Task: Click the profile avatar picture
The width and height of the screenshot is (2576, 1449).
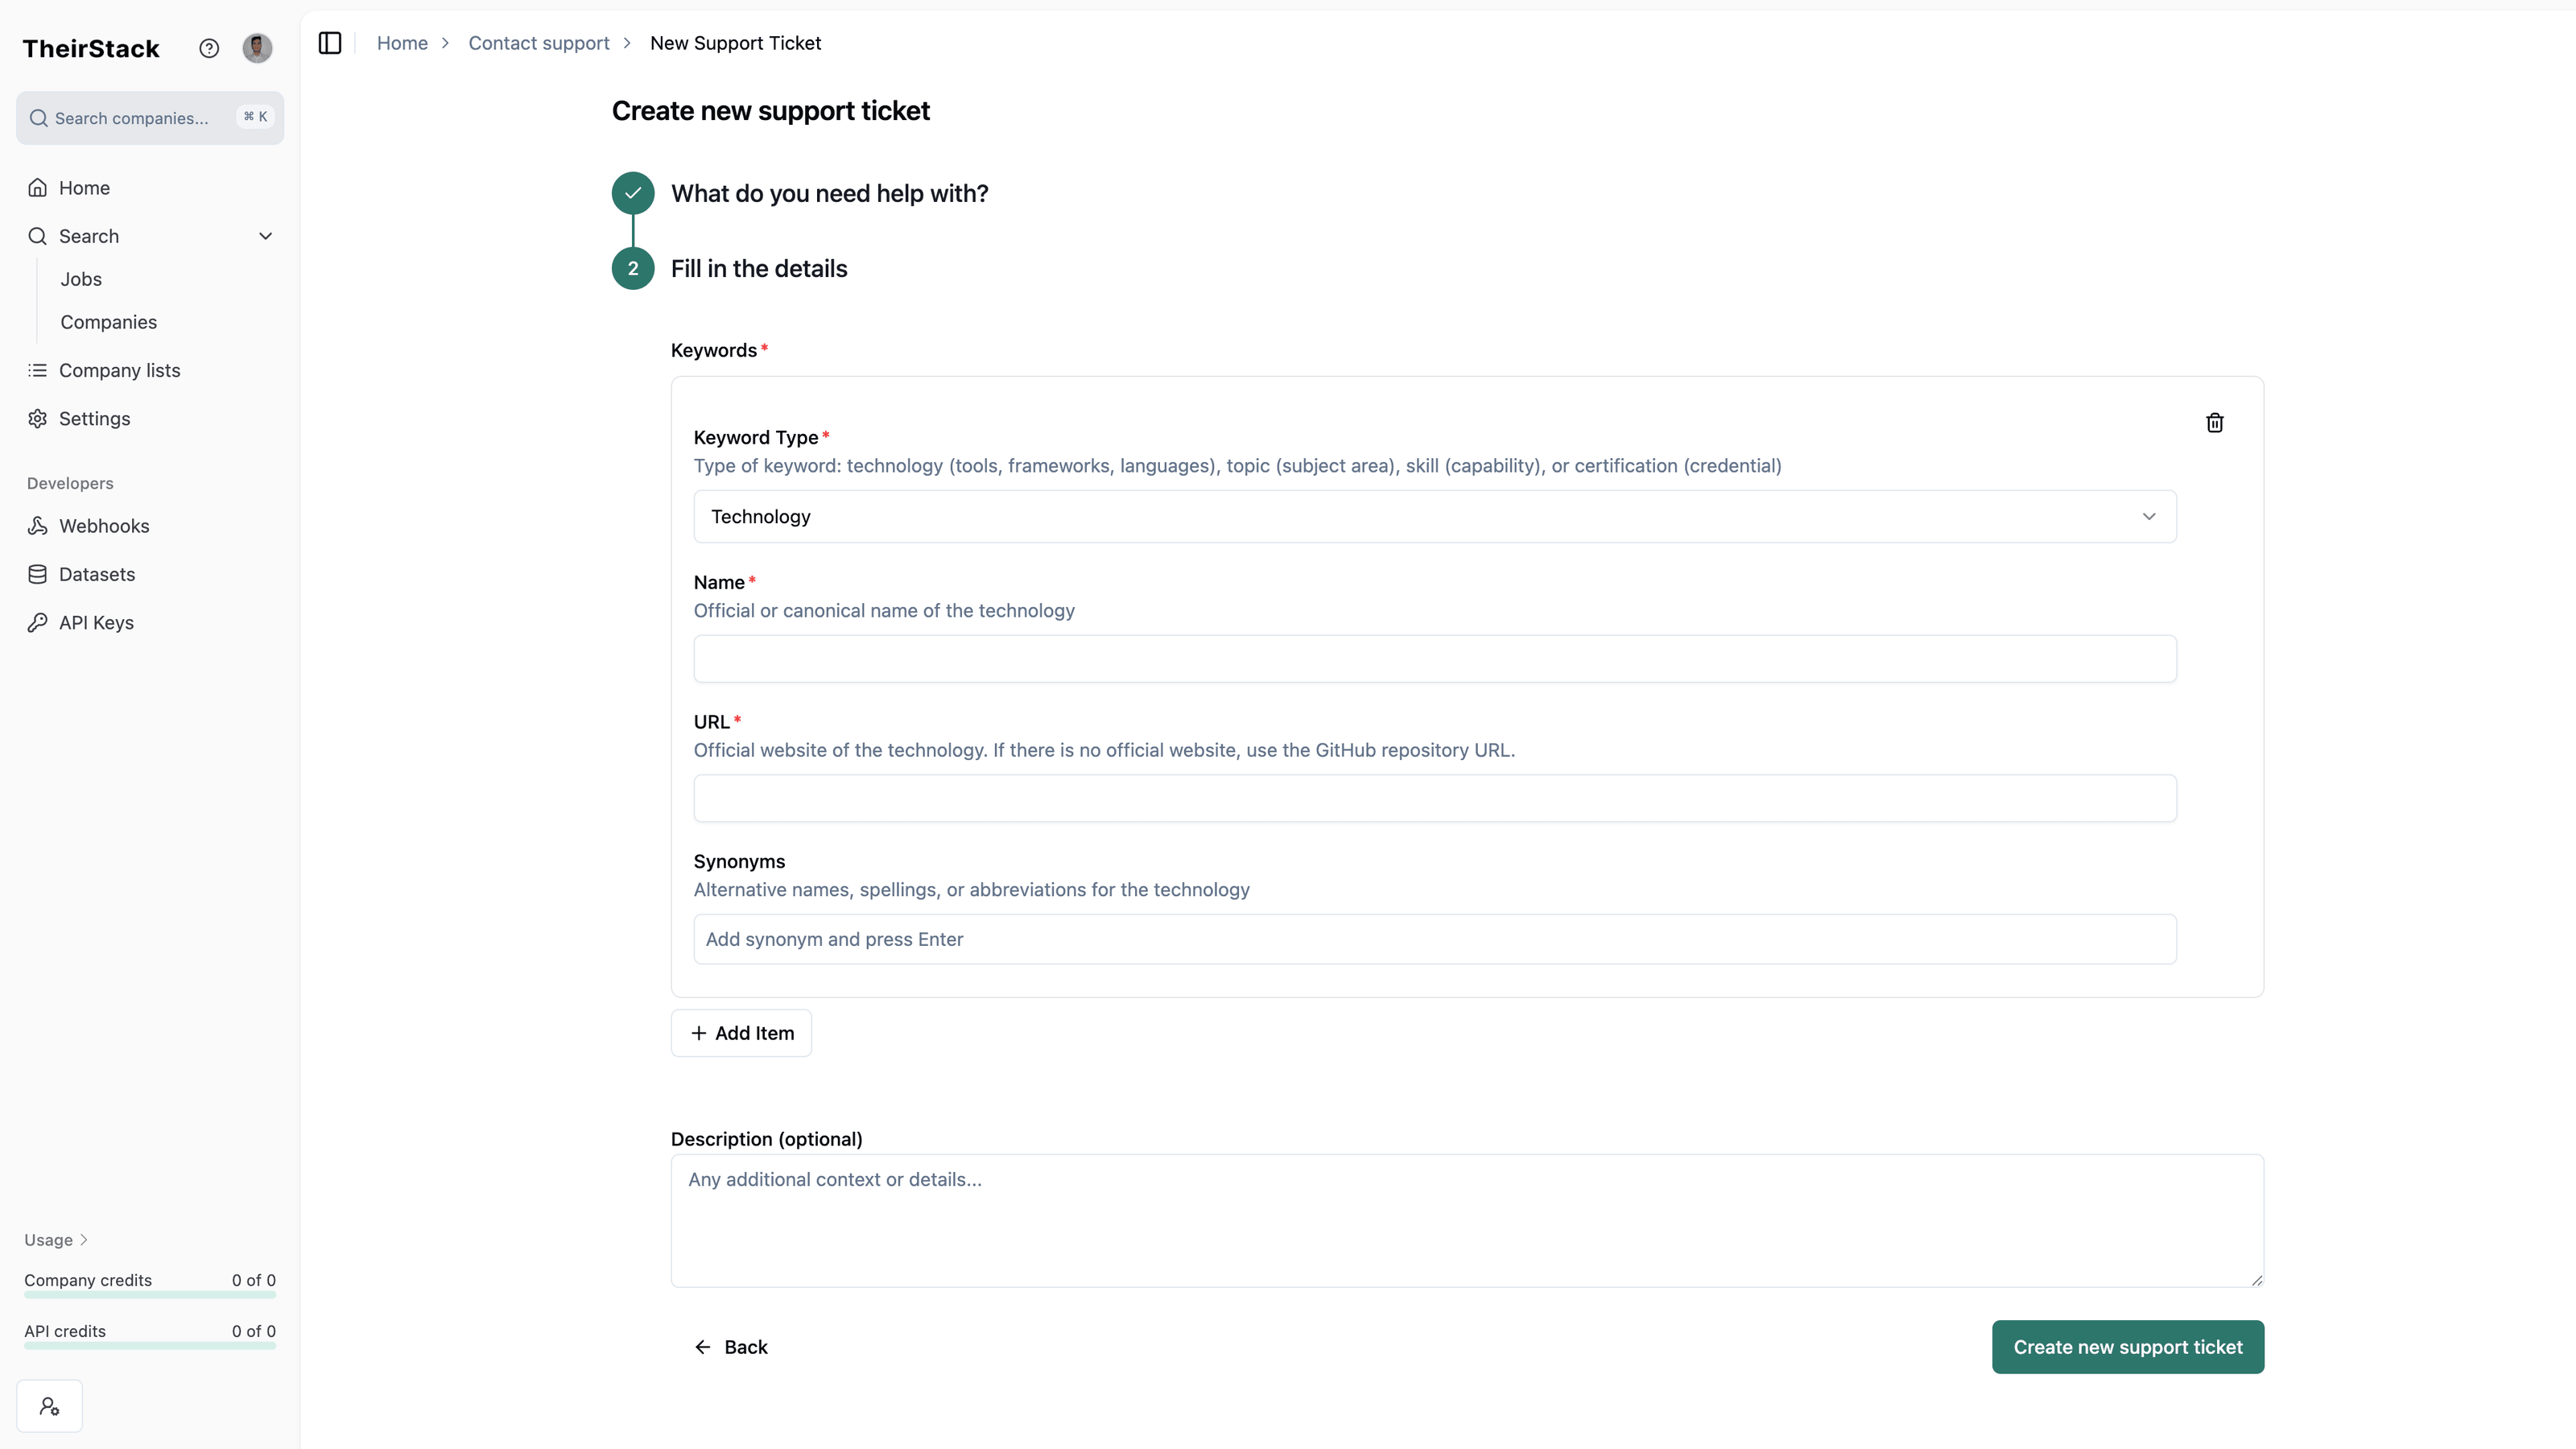Action: click(x=257, y=47)
